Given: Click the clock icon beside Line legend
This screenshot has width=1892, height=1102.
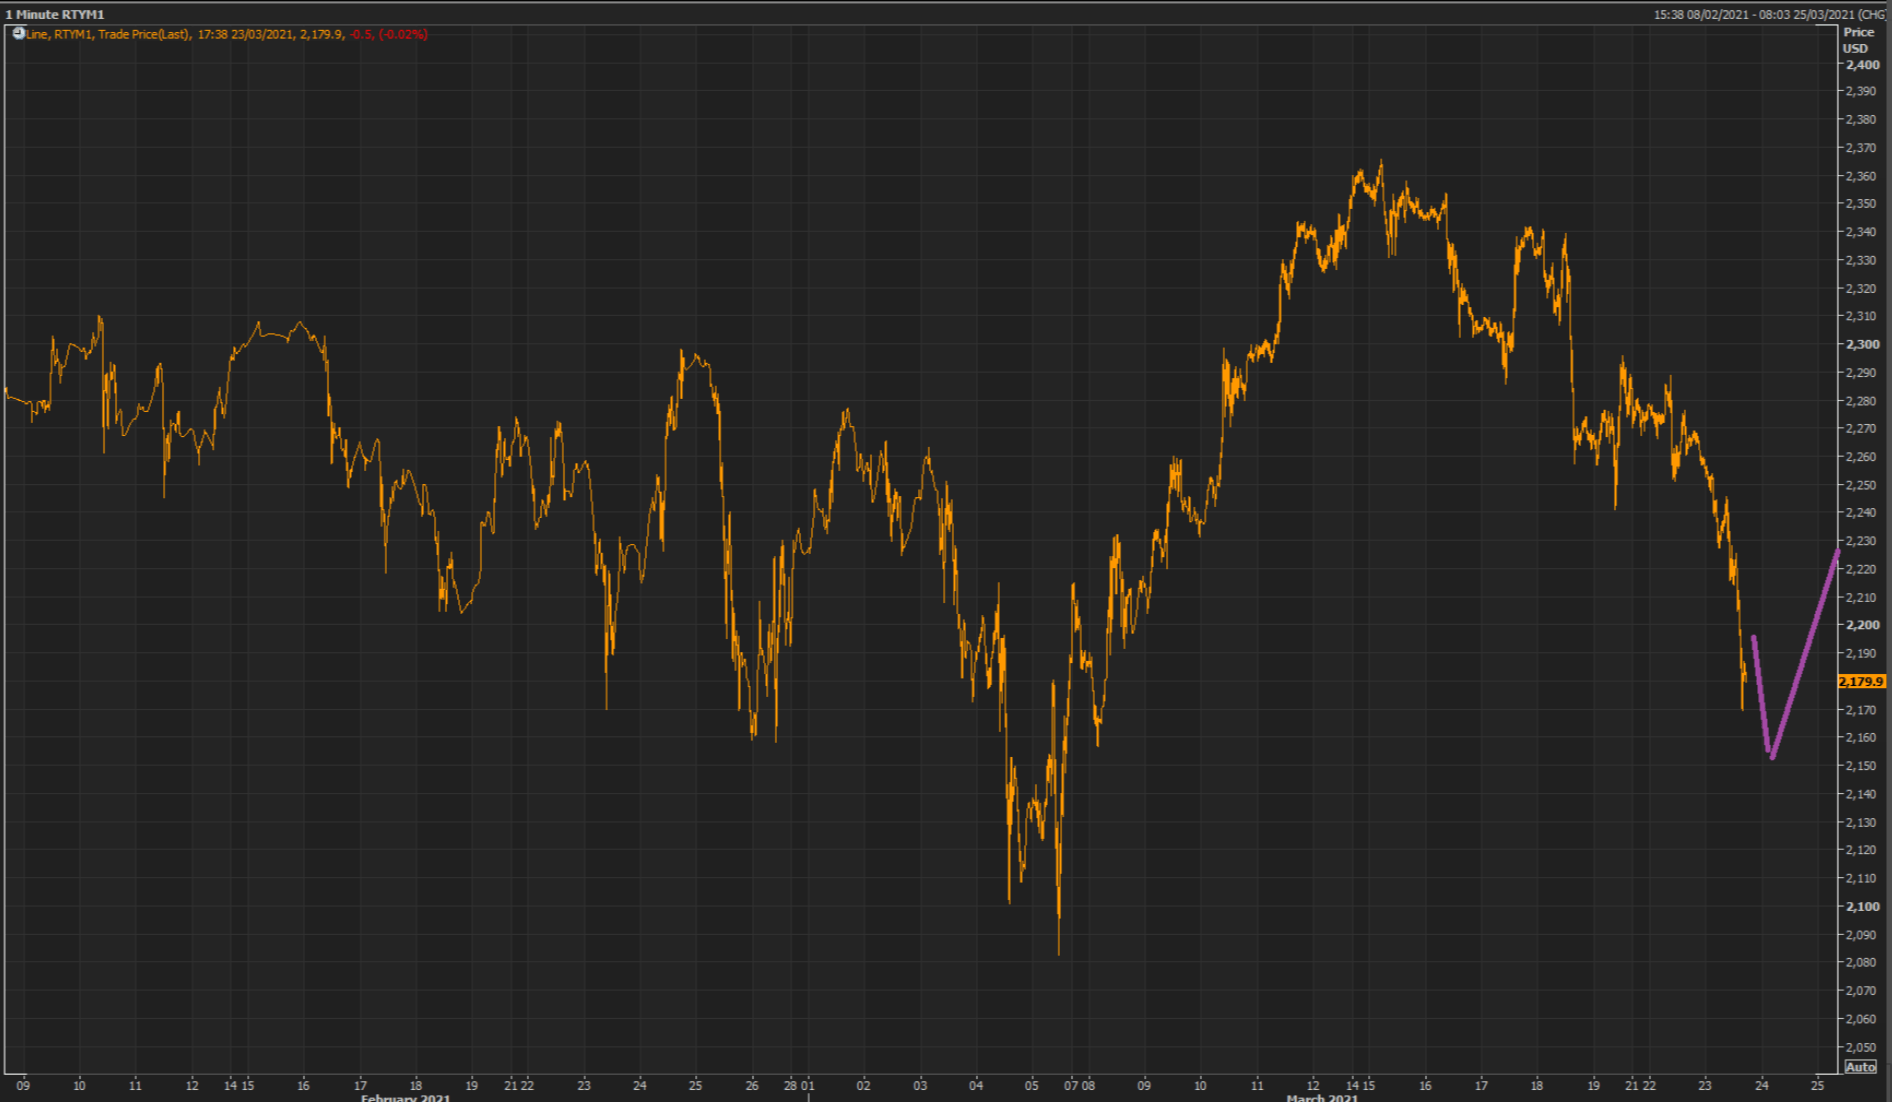Looking at the screenshot, I should point(18,34).
